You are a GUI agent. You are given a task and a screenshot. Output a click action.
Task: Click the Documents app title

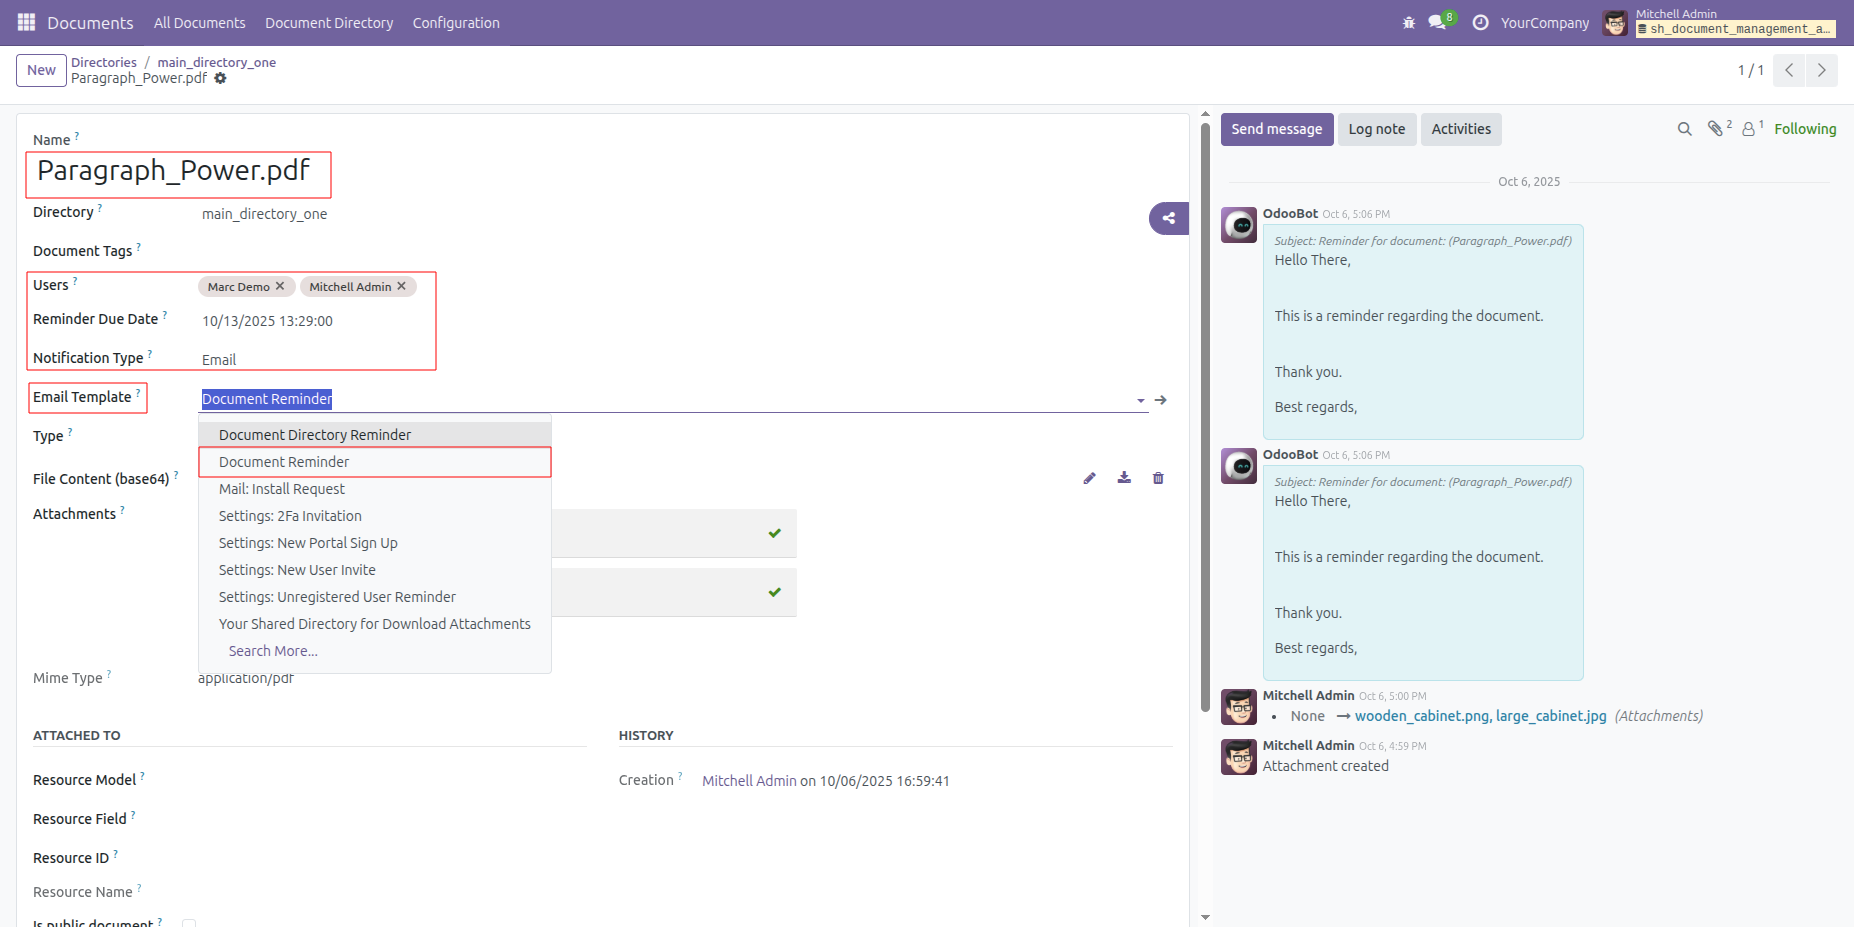[x=90, y=23]
